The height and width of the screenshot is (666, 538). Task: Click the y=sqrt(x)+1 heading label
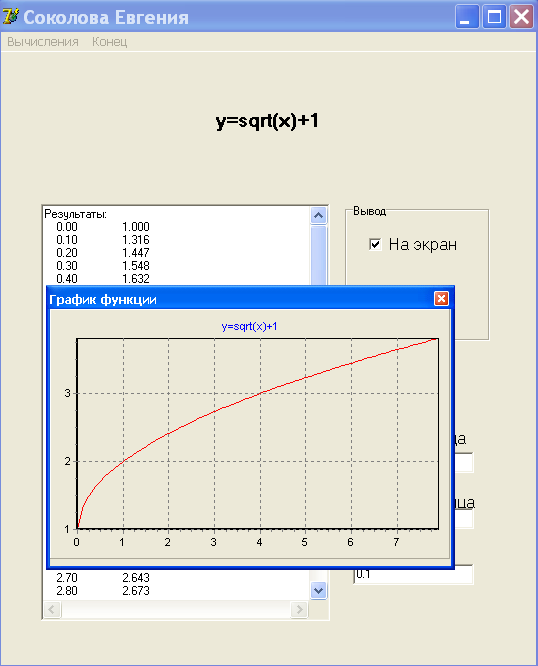point(268,121)
